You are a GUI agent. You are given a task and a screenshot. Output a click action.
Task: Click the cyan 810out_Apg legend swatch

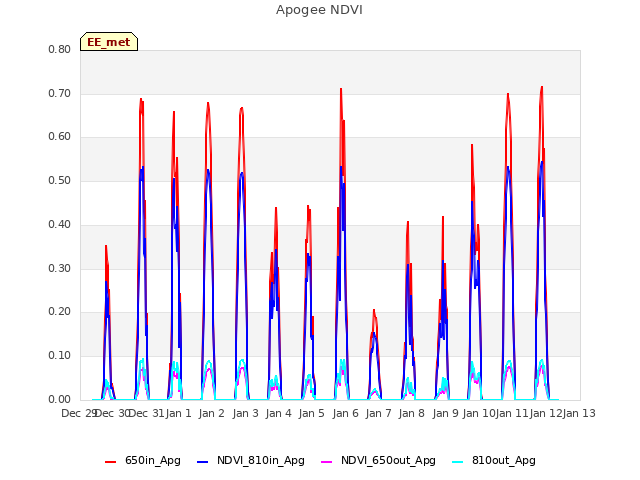coord(458,462)
